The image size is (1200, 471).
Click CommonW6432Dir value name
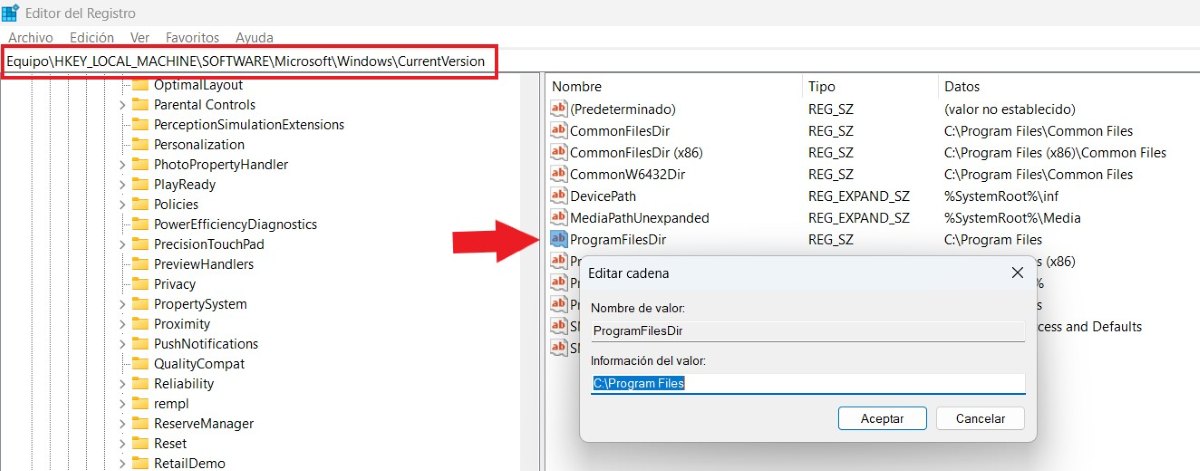[x=628, y=174]
